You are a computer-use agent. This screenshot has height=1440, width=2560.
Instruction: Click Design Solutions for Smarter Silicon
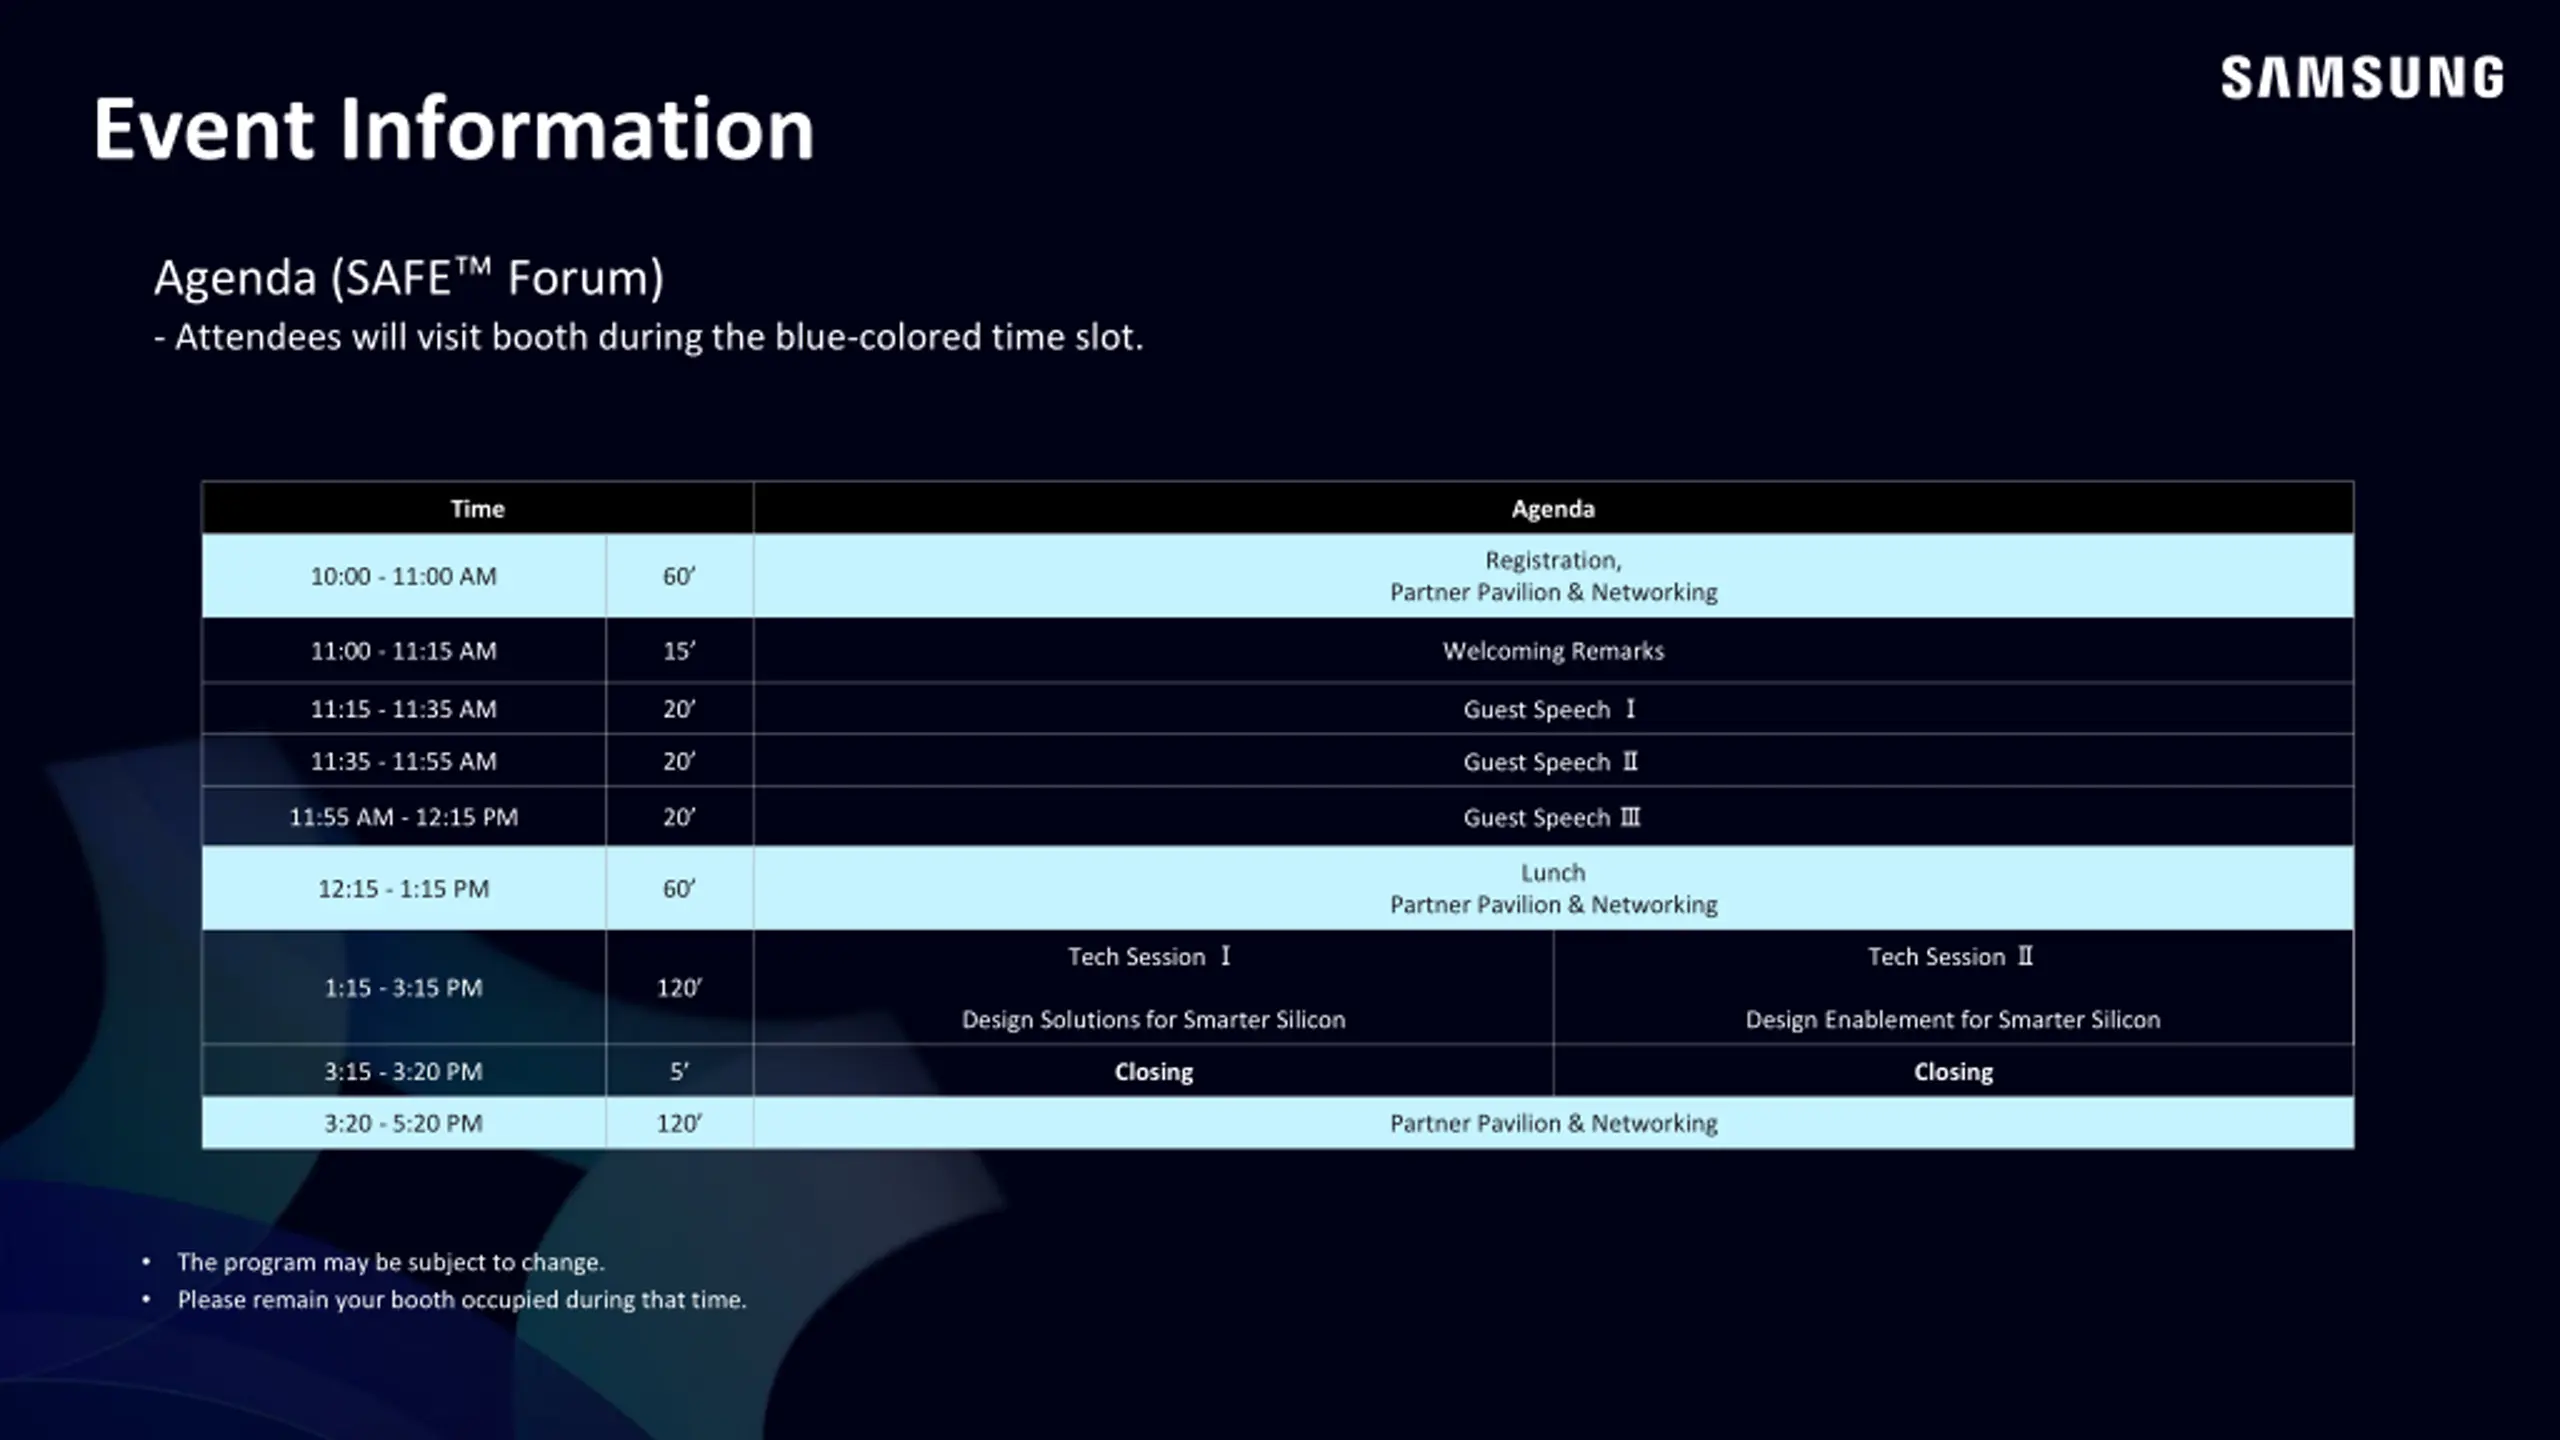[x=1153, y=1019]
